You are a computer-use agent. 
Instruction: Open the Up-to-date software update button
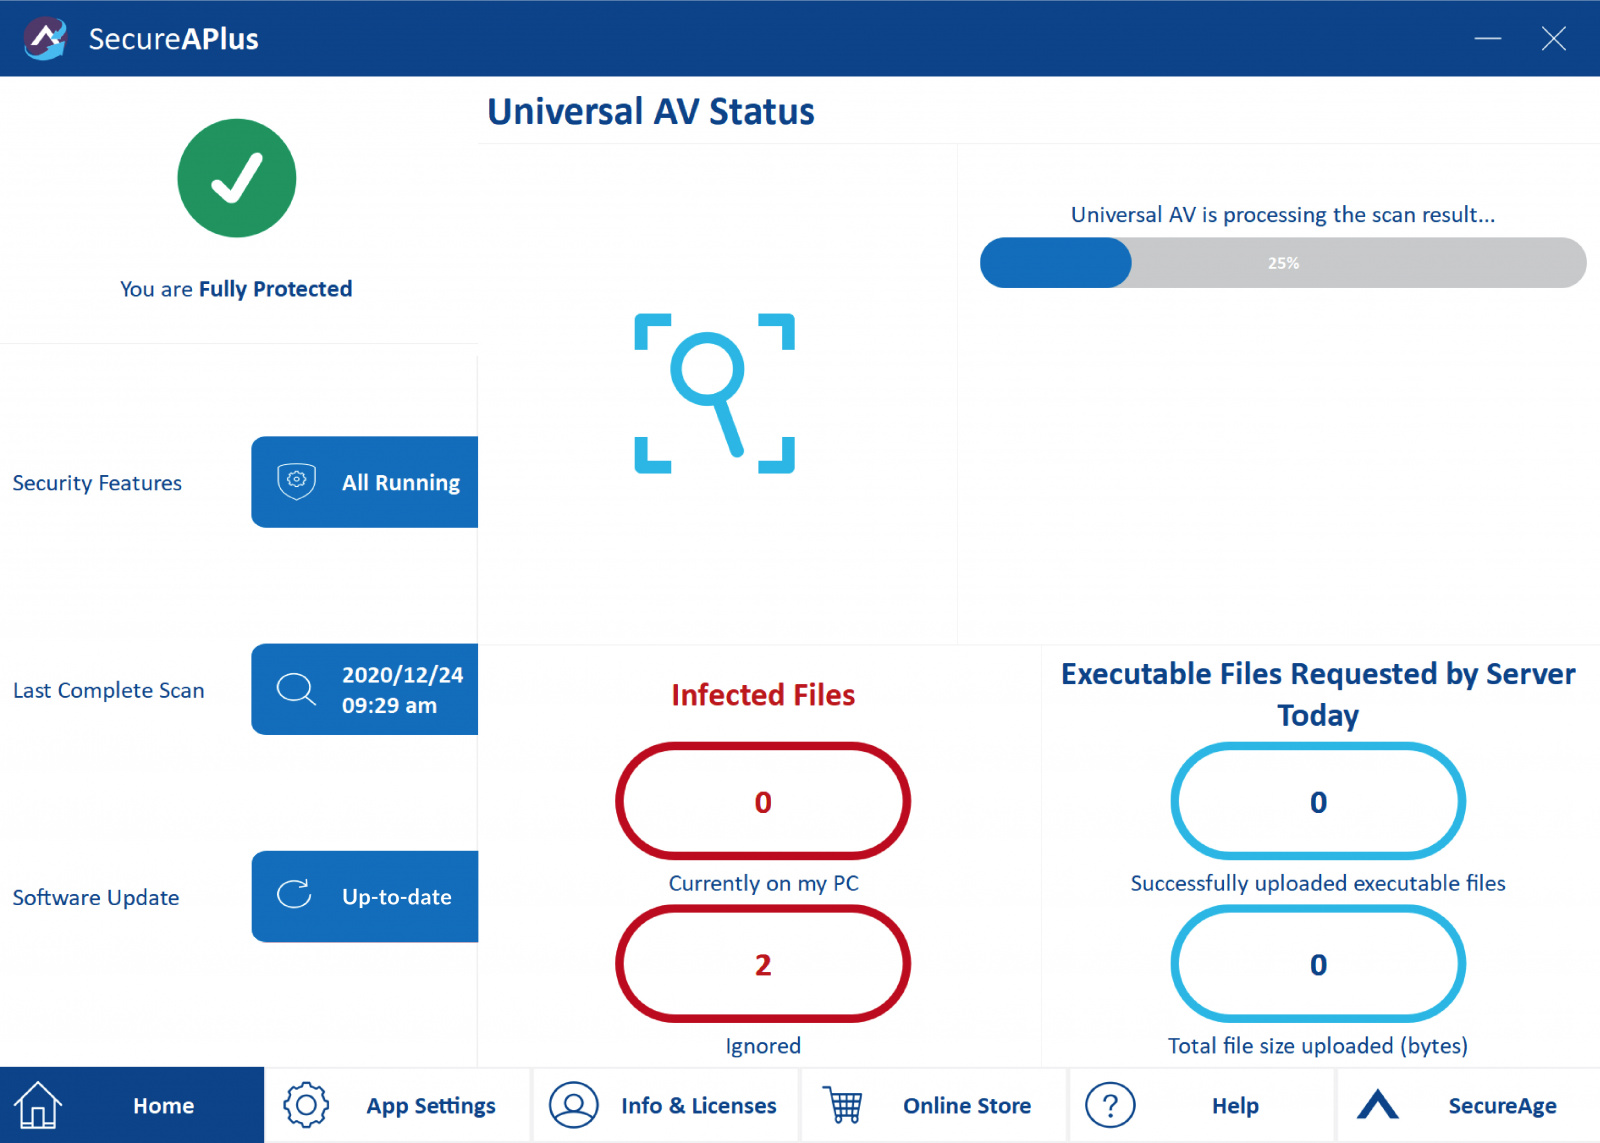pyautogui.click(x=365, y=897)
